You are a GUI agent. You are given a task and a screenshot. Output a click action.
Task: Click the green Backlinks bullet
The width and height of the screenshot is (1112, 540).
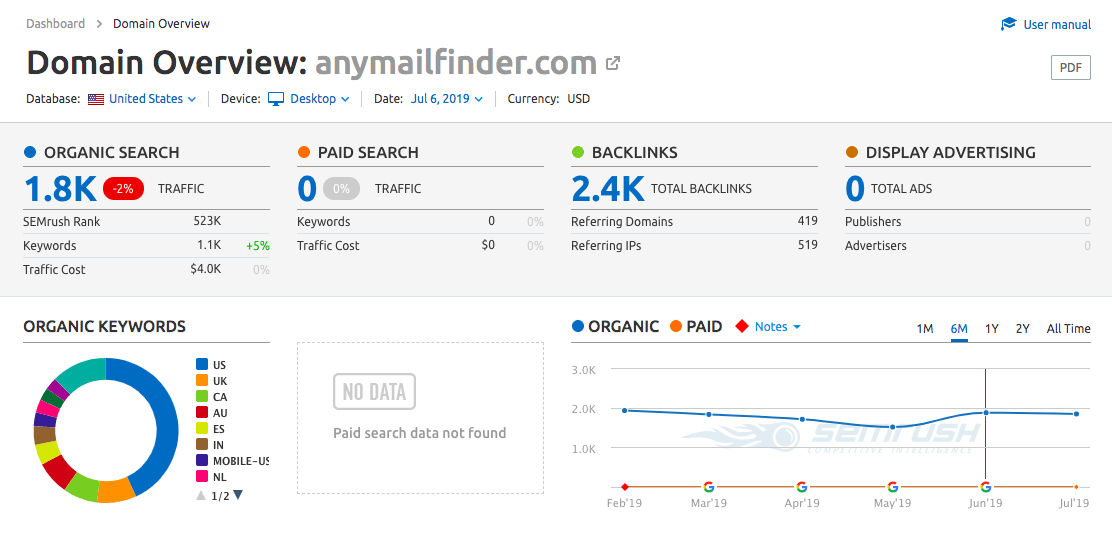coord(577,152)
